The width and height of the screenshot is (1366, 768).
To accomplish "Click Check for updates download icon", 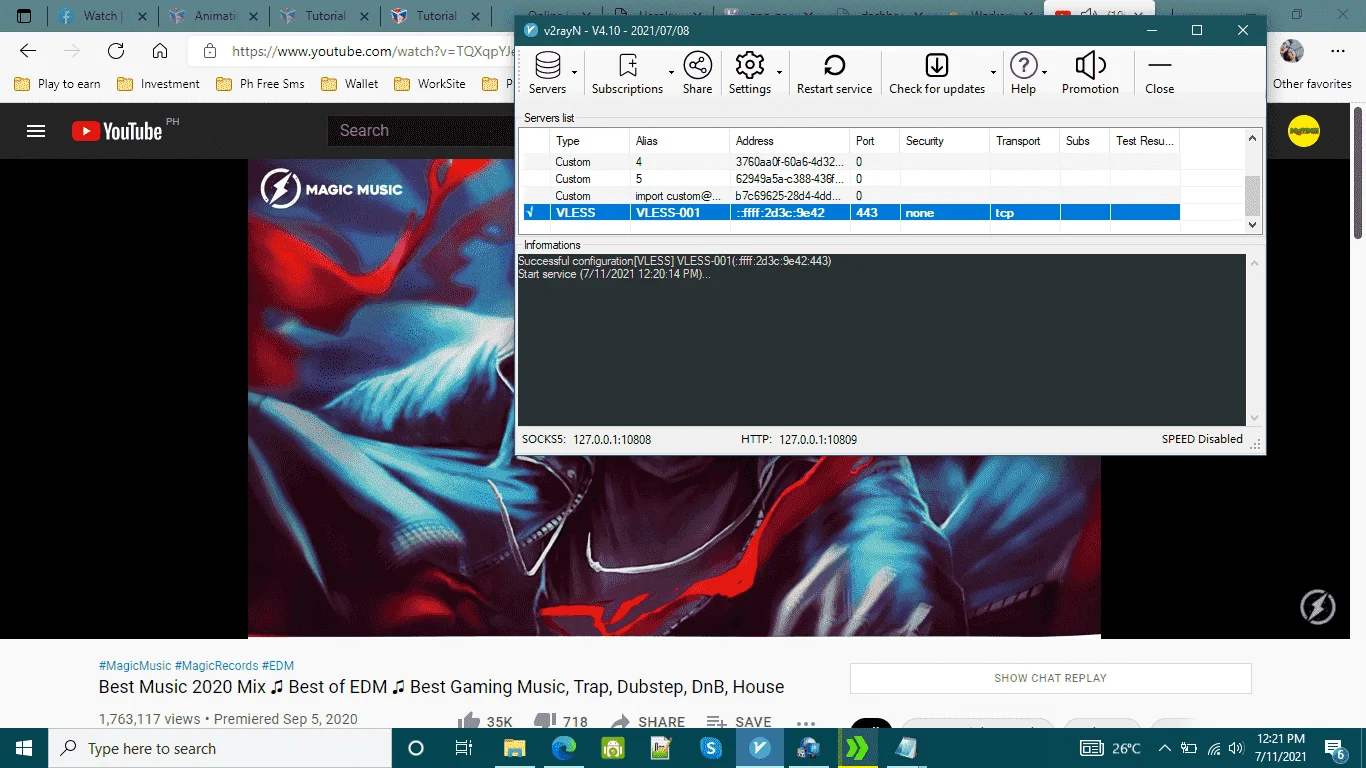I will (x=937, y=66).
